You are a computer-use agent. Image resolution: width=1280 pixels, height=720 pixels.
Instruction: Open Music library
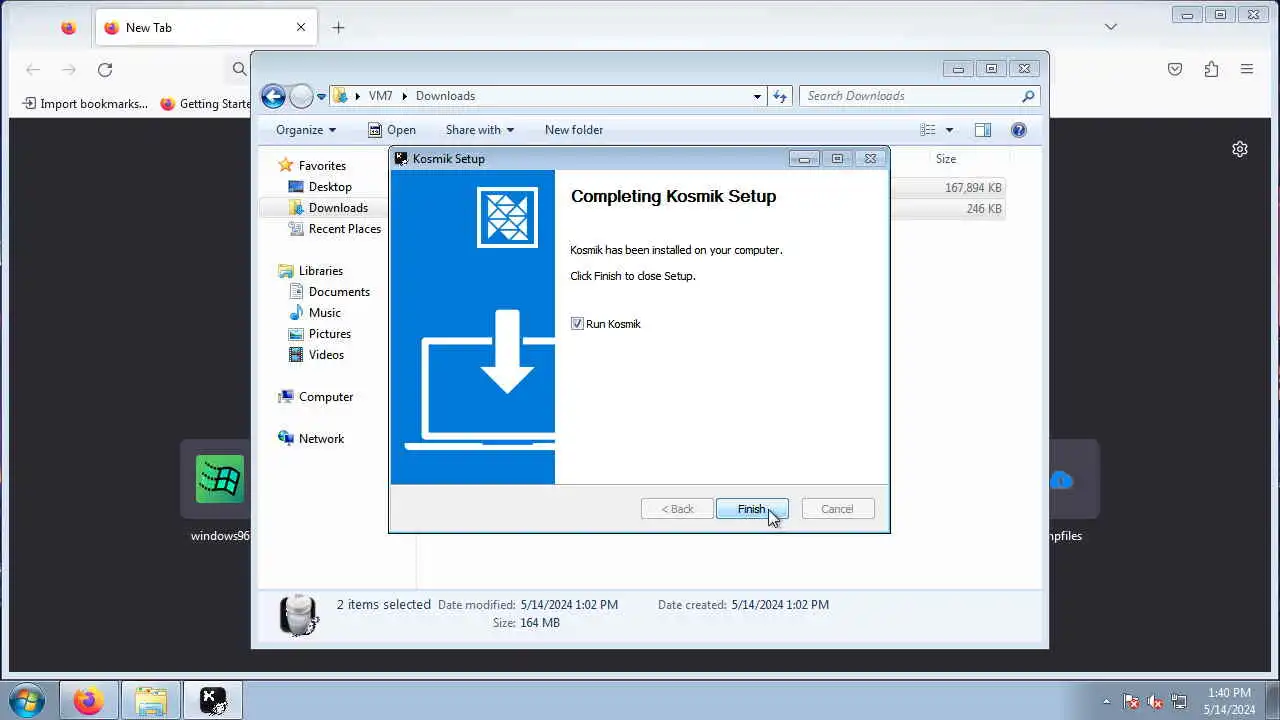[x=324, y=313]
